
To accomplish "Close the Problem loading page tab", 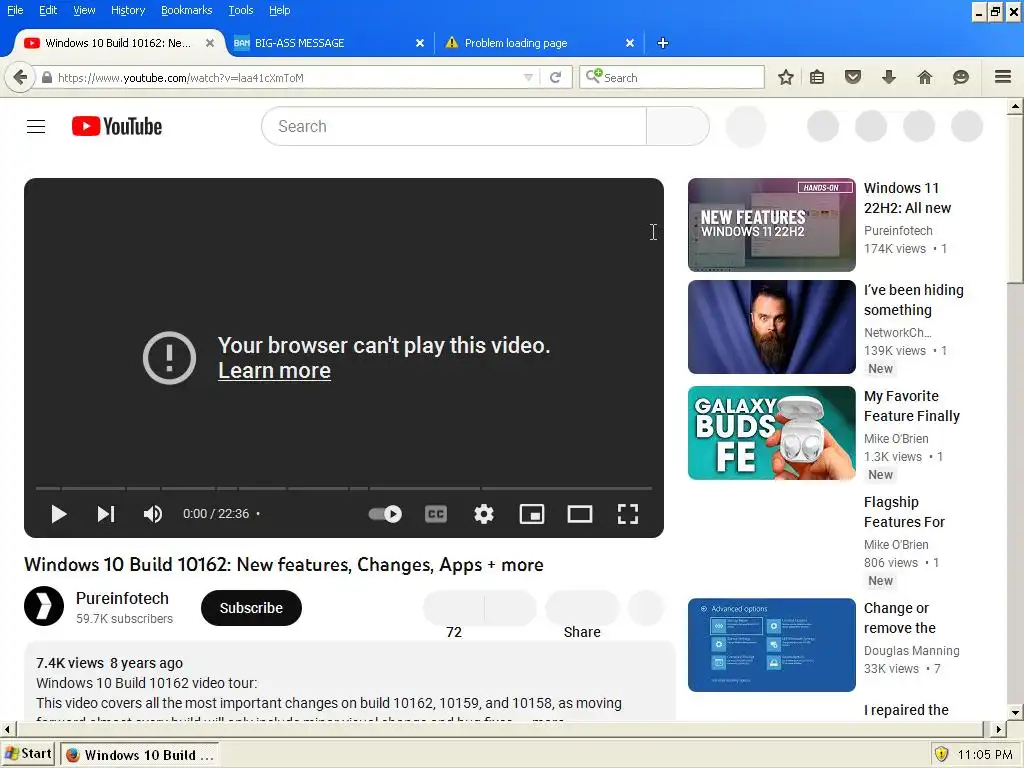I will pyautogui.click(x=630, y=43).
